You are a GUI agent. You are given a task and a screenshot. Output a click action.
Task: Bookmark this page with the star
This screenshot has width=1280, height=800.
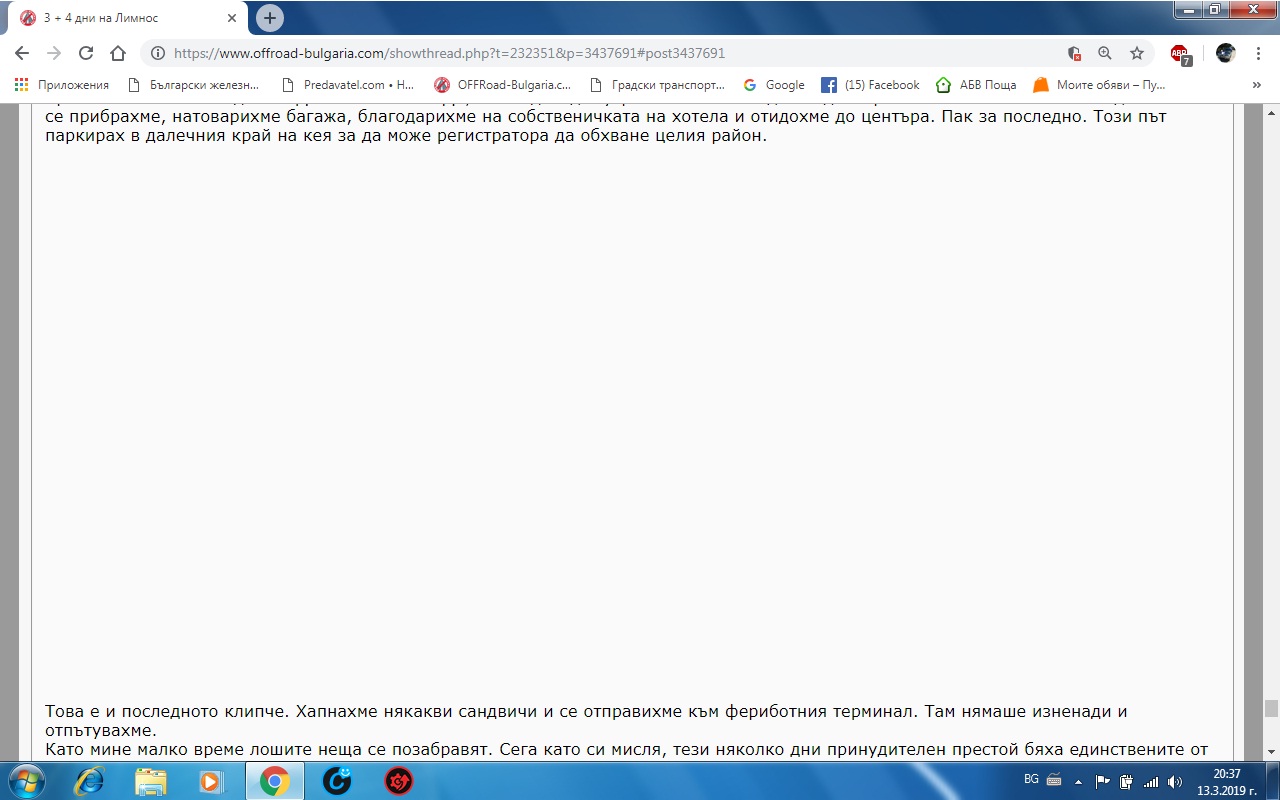coord(1137,54)
